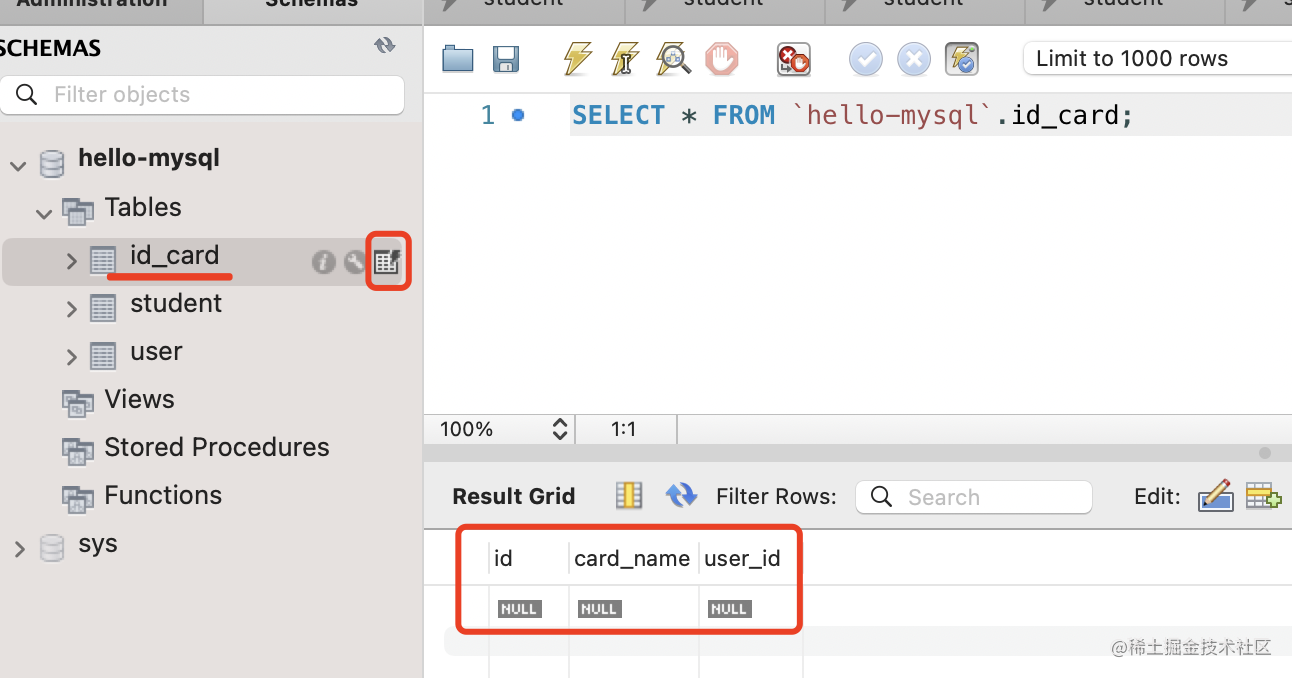The image size is (1292, 678).
Task: Switch to the Administration tab
Action: (x=92, y=5)
